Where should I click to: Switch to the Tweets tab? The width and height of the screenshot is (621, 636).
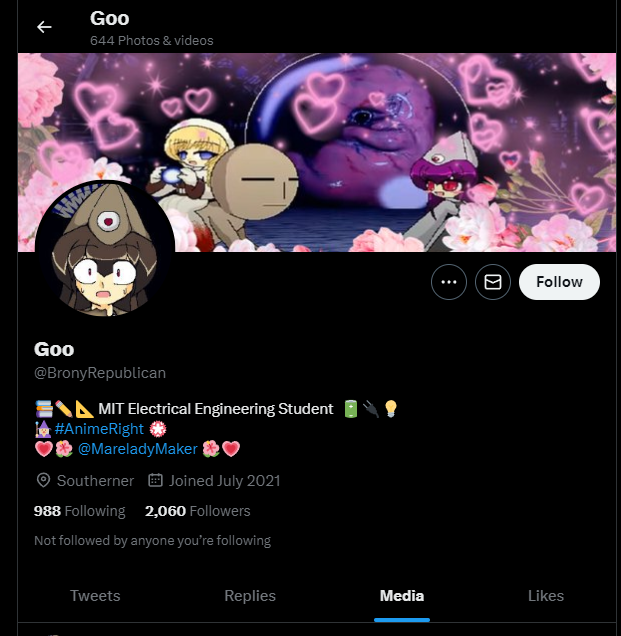tap(95, 595)
